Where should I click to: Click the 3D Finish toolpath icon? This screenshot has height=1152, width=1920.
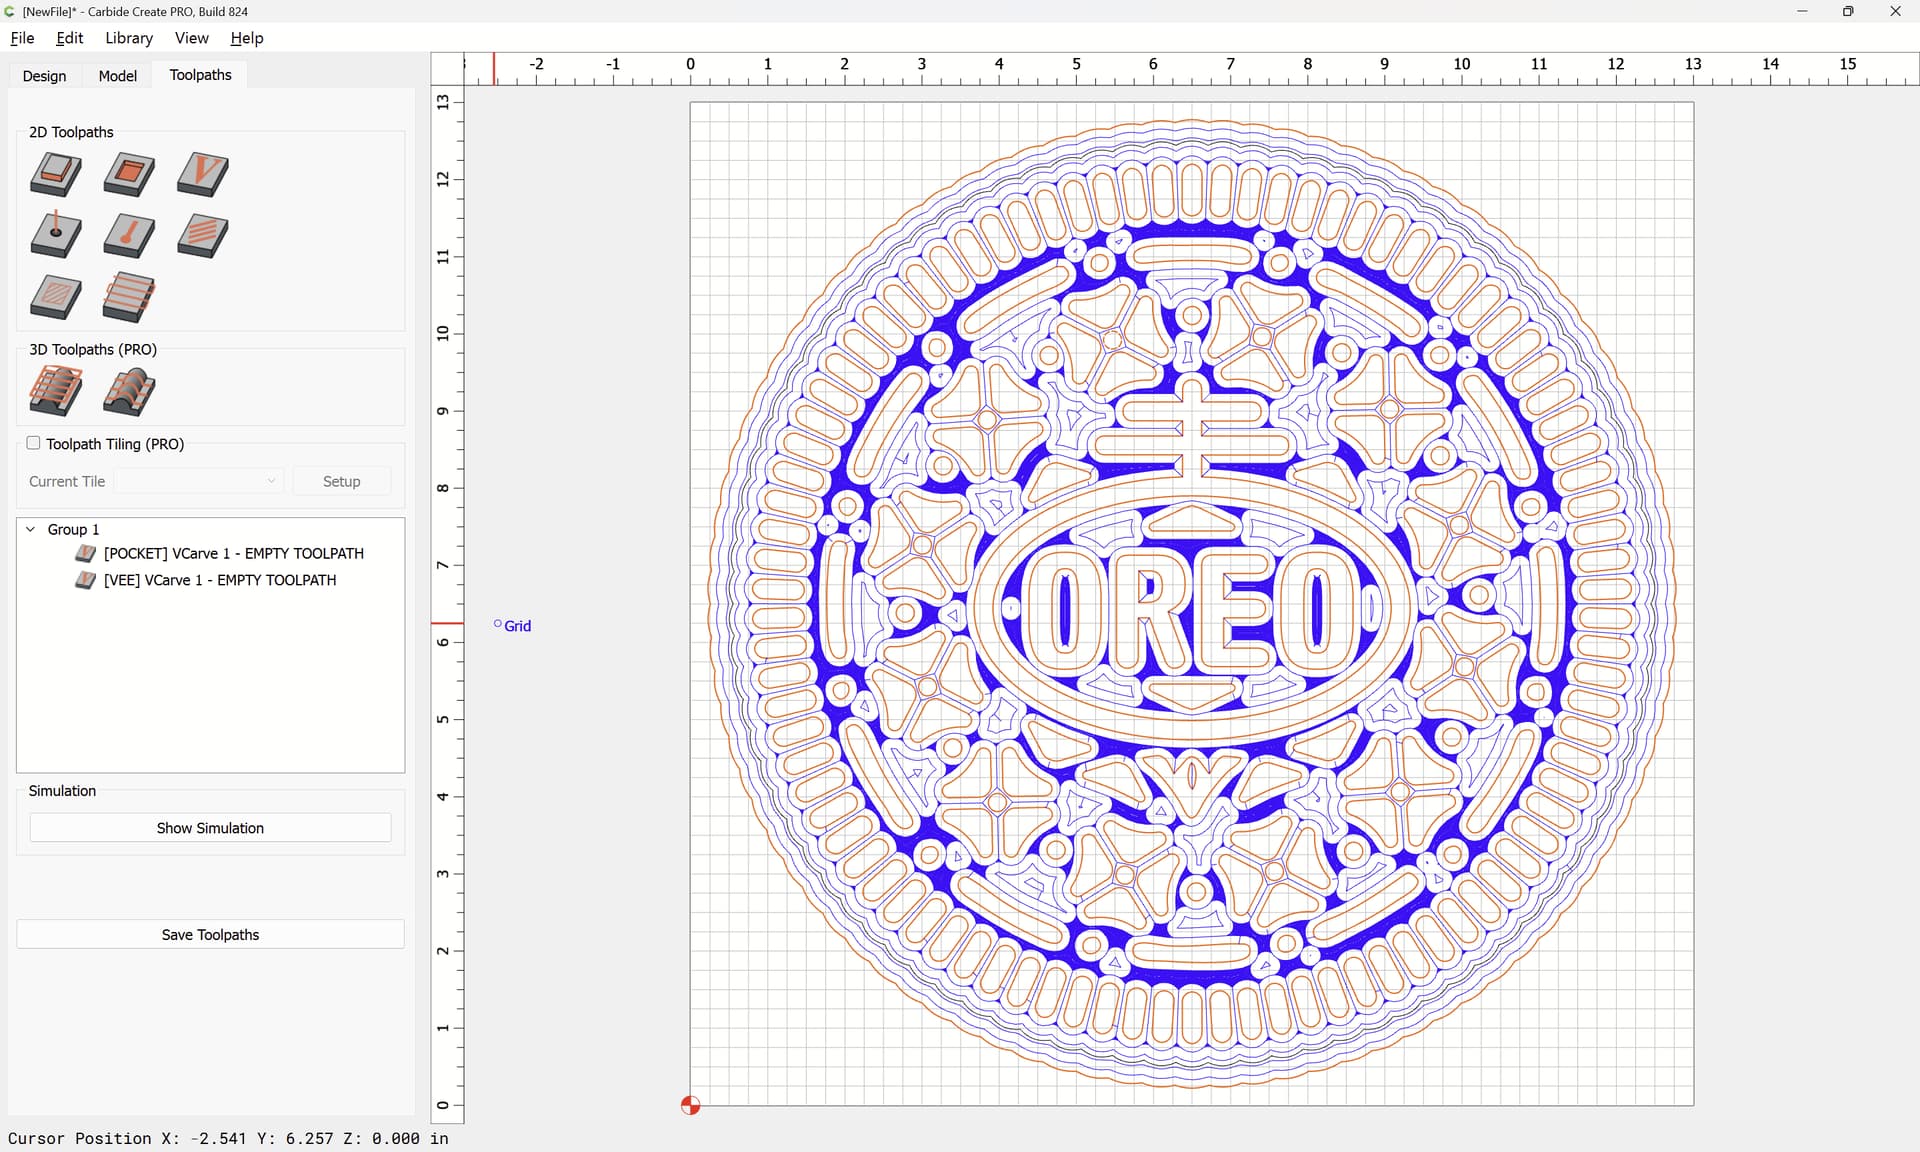click(129, 390)
